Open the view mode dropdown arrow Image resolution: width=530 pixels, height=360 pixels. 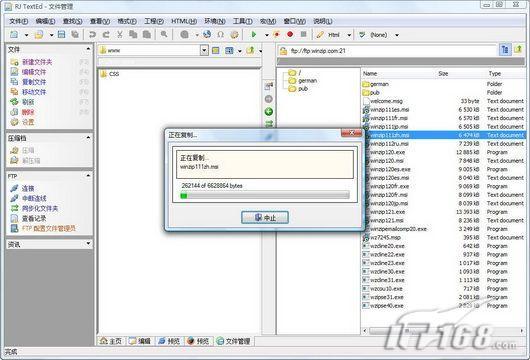click(x=239, y=51)
